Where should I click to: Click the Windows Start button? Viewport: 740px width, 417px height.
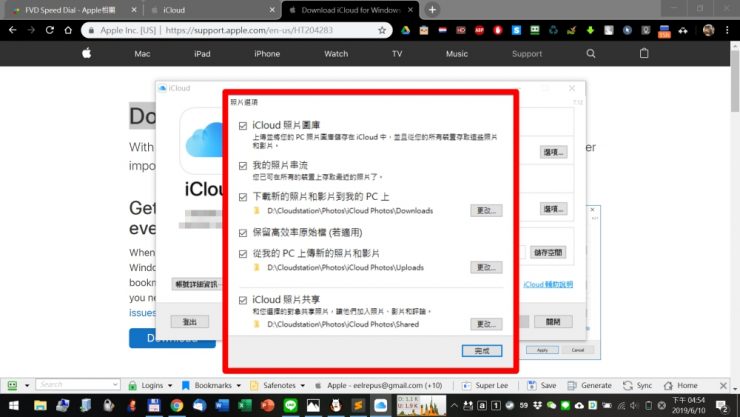tap(14, 405)
